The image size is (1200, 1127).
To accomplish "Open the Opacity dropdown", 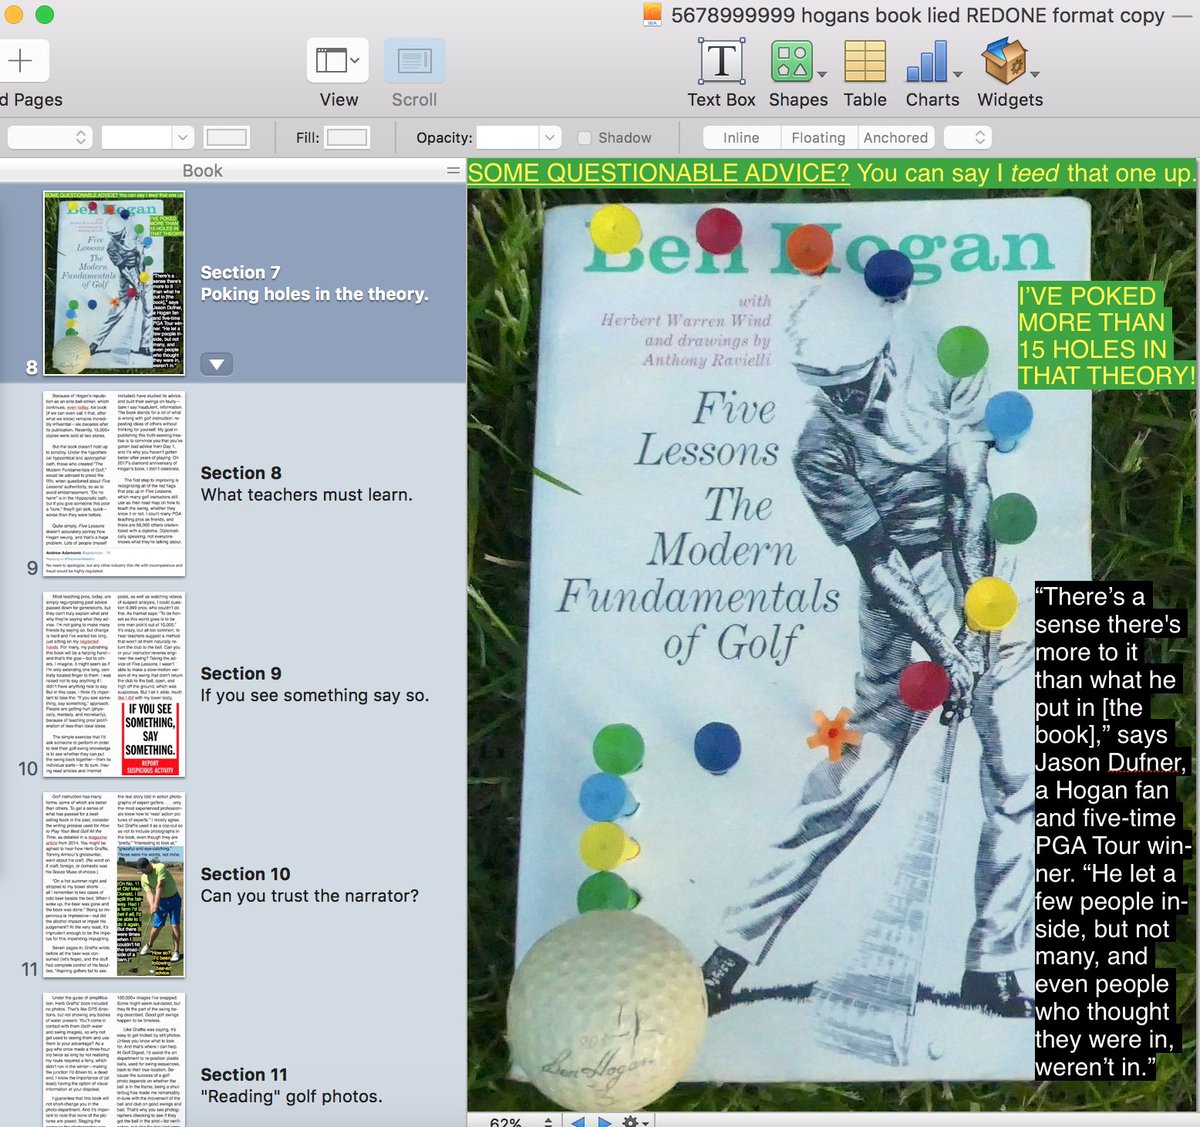I will tap(549, 137).
